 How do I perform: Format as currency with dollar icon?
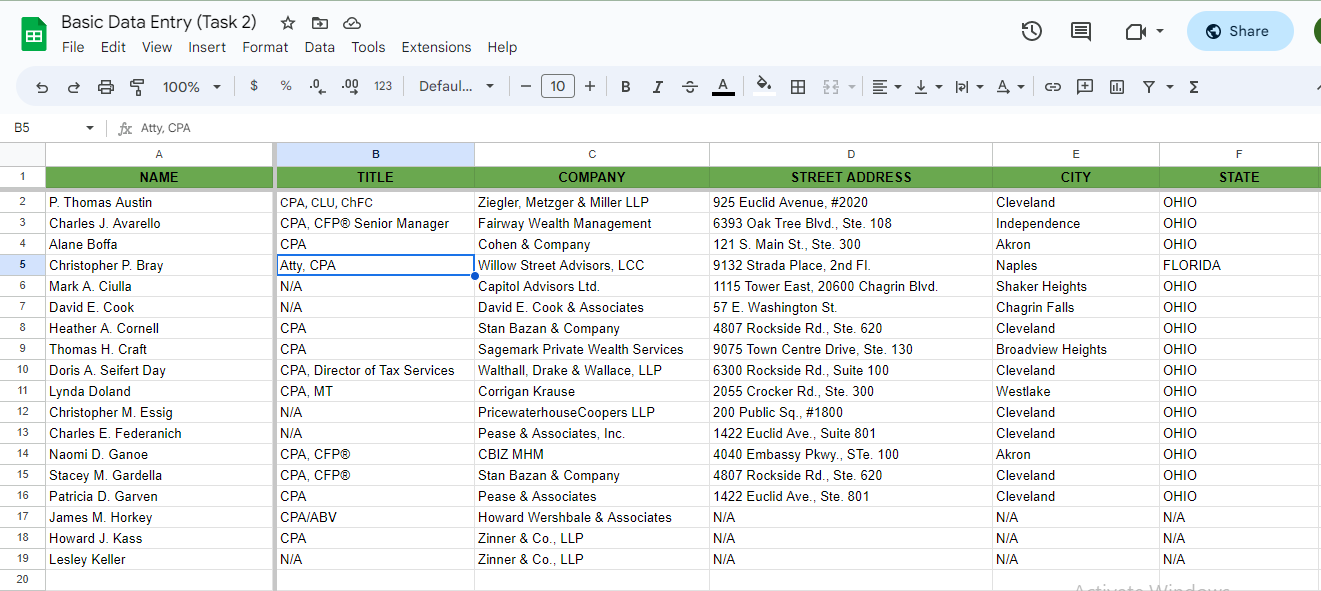tap(254, 86)
